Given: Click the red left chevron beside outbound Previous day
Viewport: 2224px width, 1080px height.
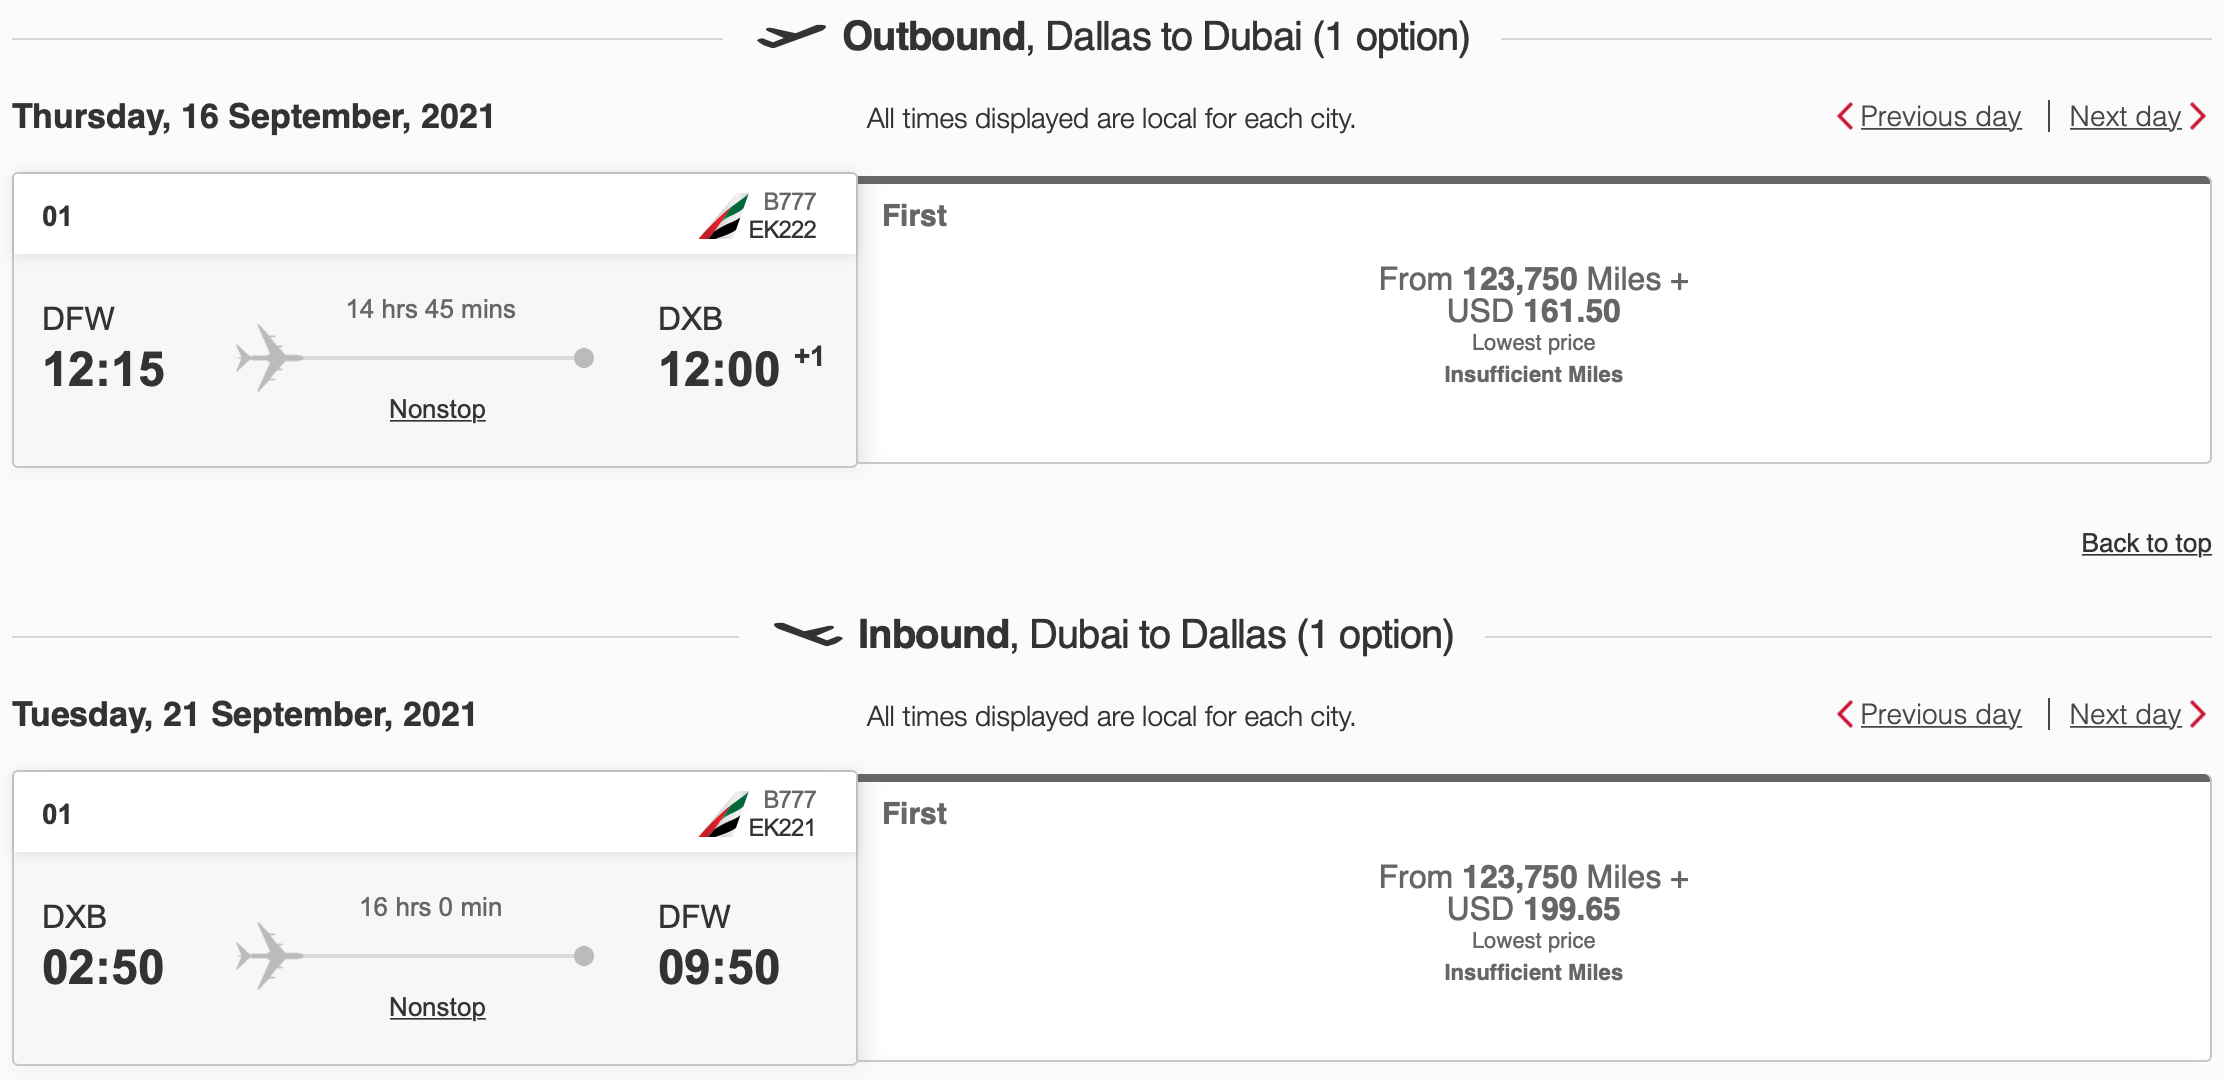Looking at the screenshot, I should [x=1845, y=116].
